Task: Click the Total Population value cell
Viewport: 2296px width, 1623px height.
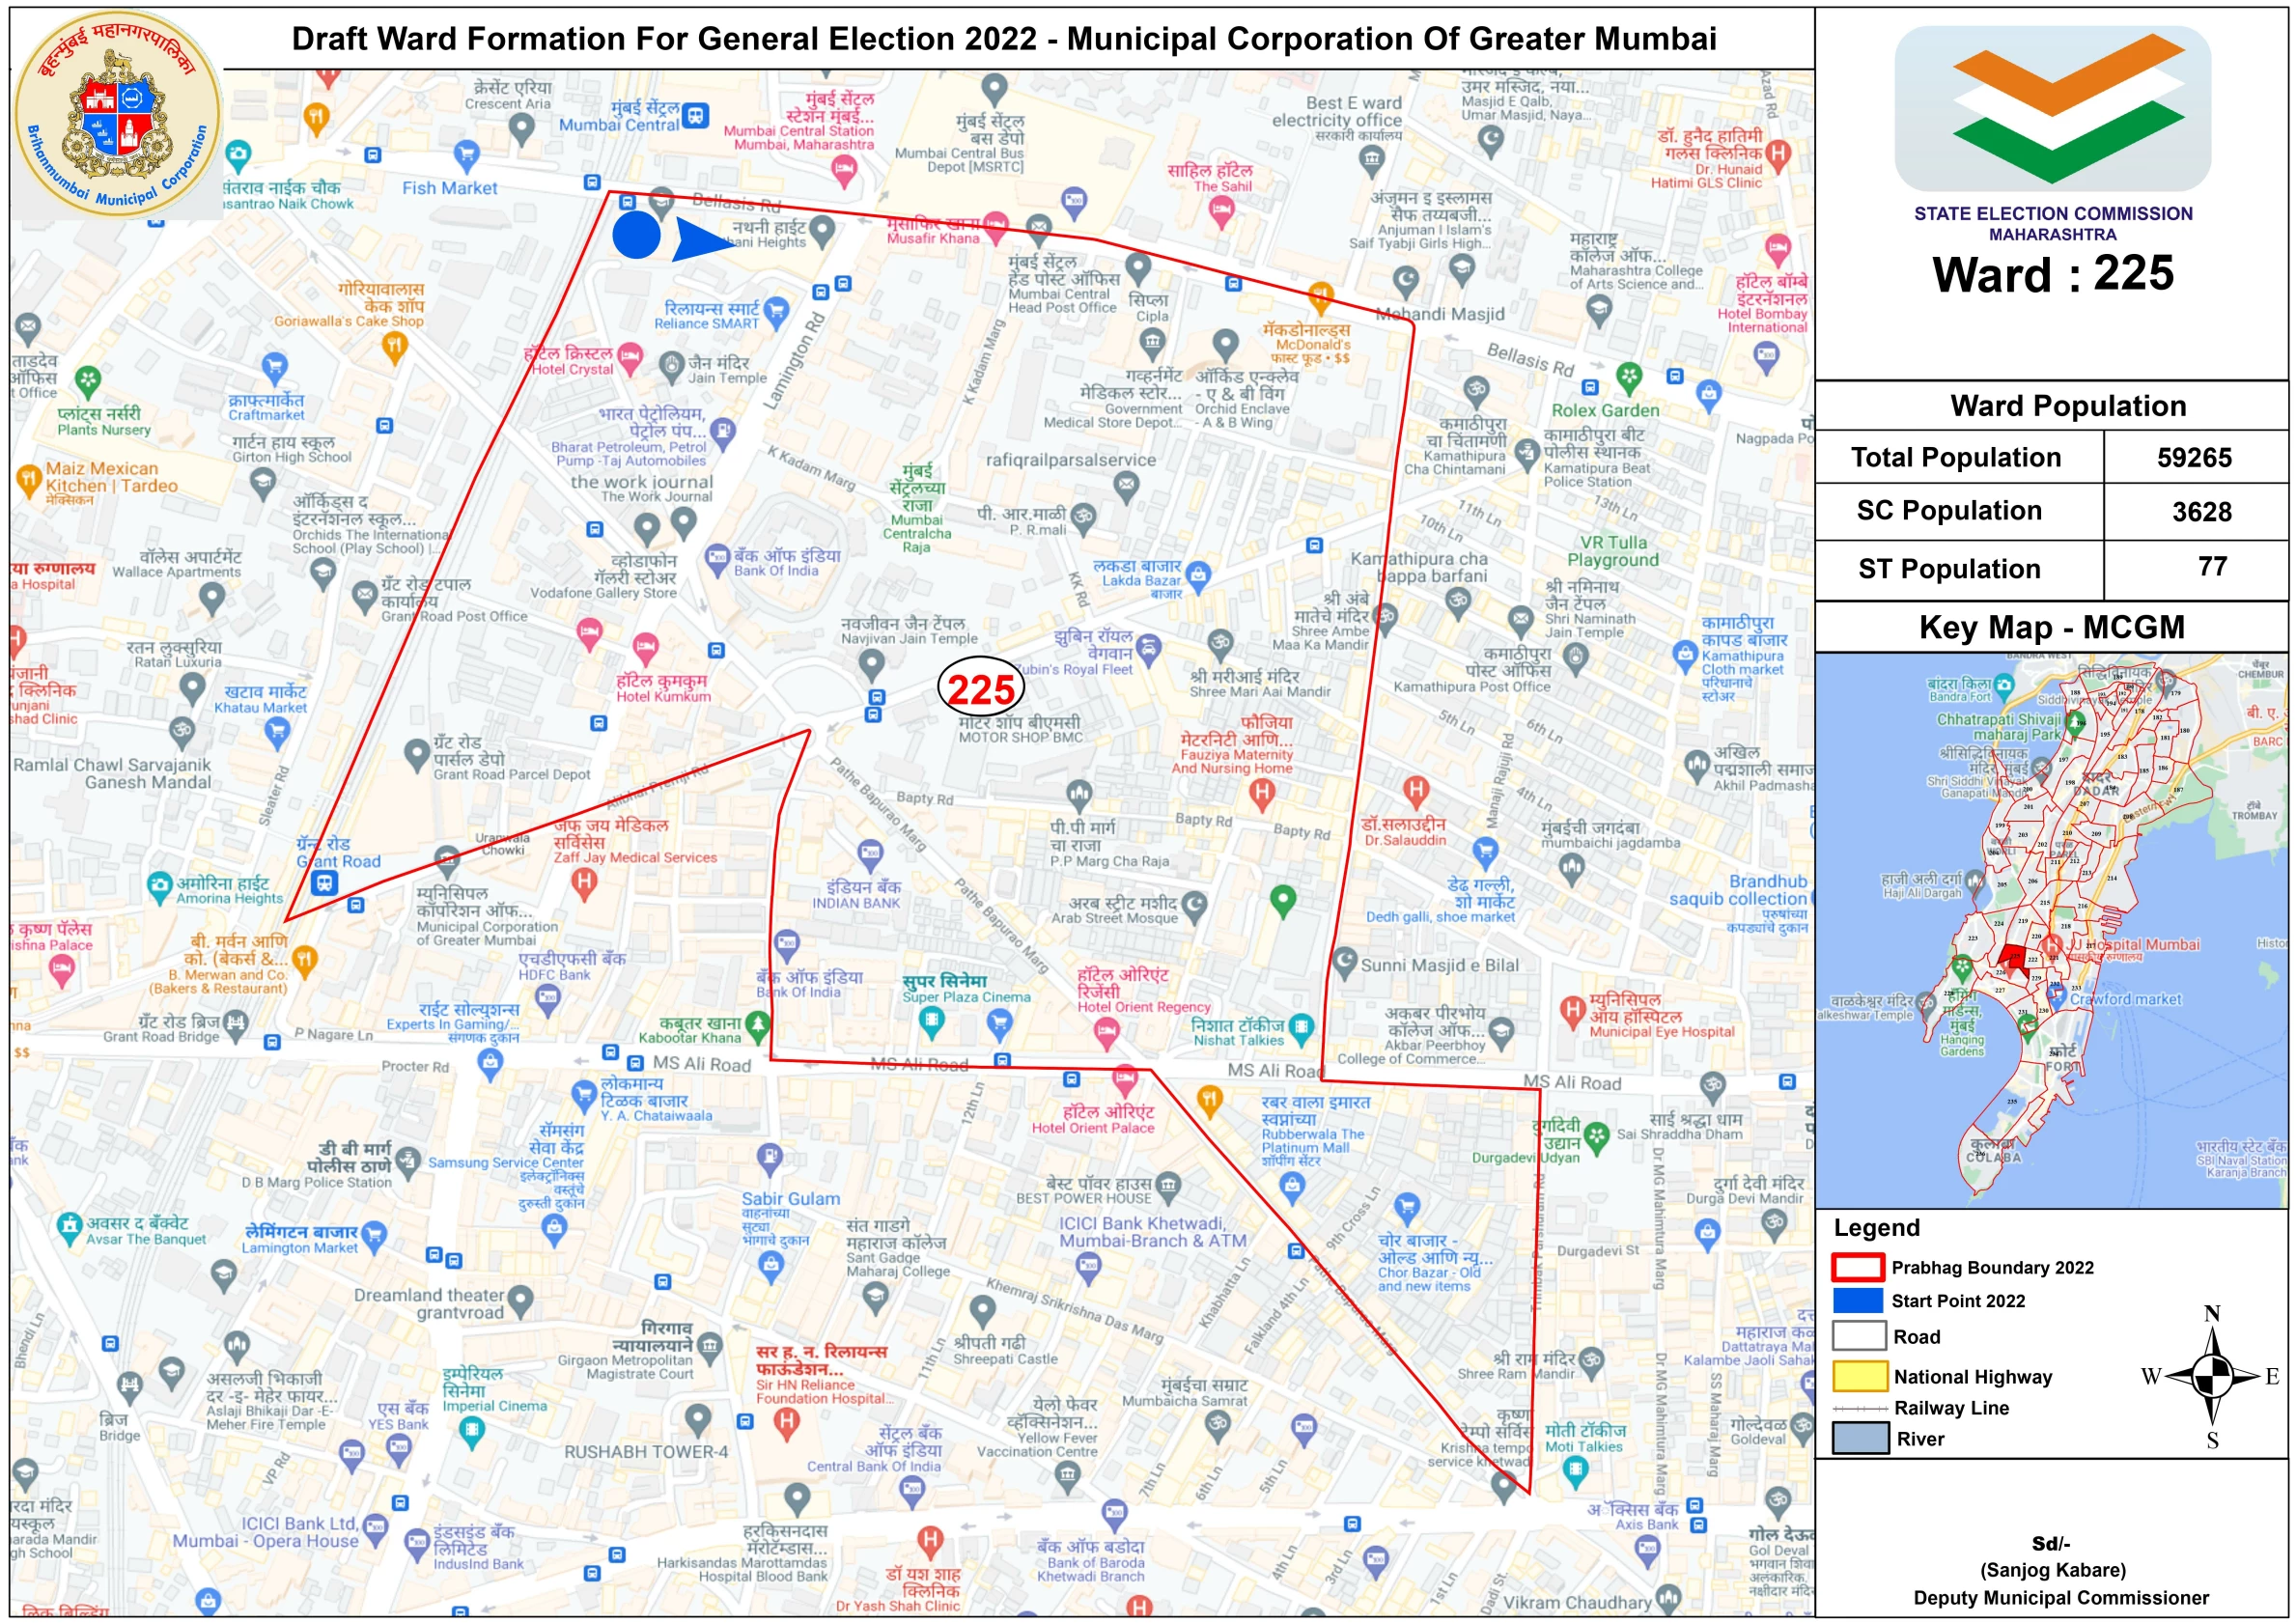Action: tap(2194, 458)
